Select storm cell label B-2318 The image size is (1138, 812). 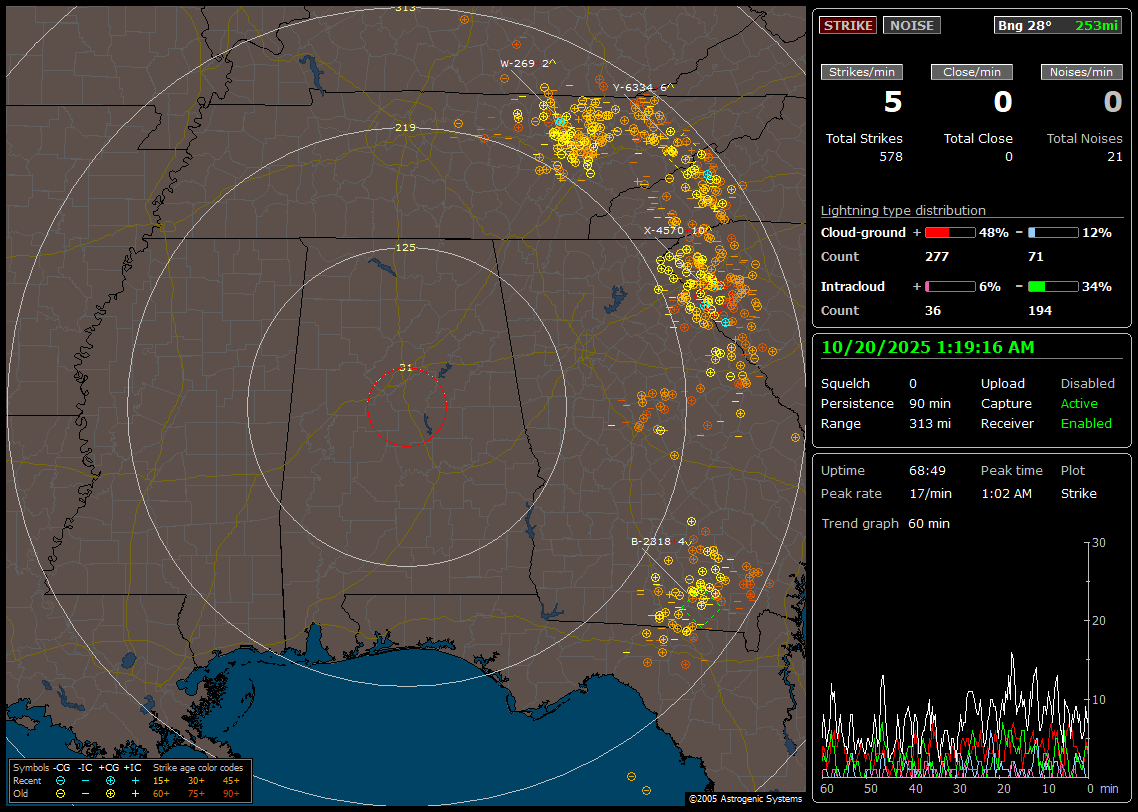pyautogui.click(x=651, y=541)
